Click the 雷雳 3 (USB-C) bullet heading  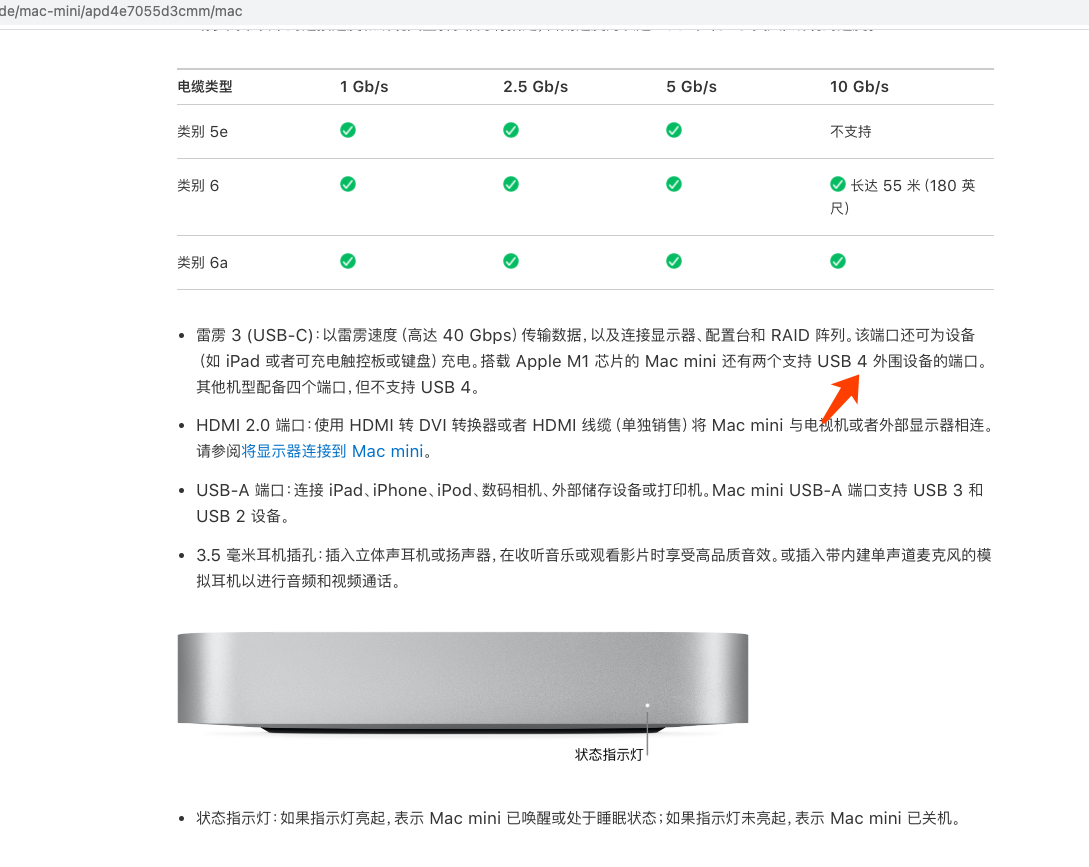(x=254, y=336)
